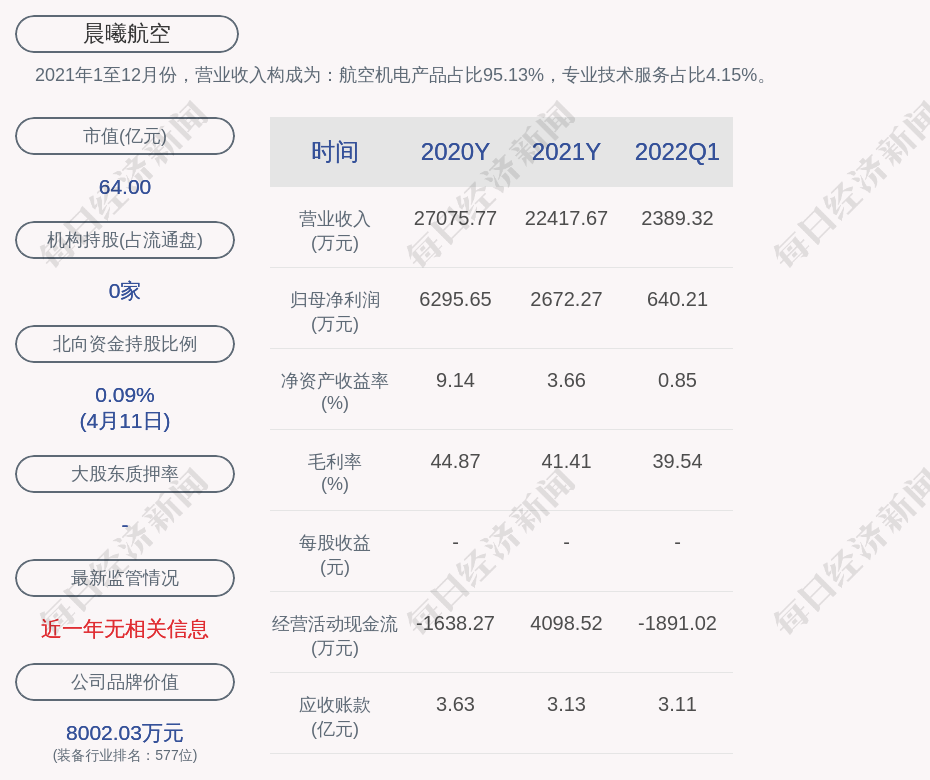Select the 8002.03万元 brand value
The height and width of the screenshot is (780, 930).
pos(125,733)
